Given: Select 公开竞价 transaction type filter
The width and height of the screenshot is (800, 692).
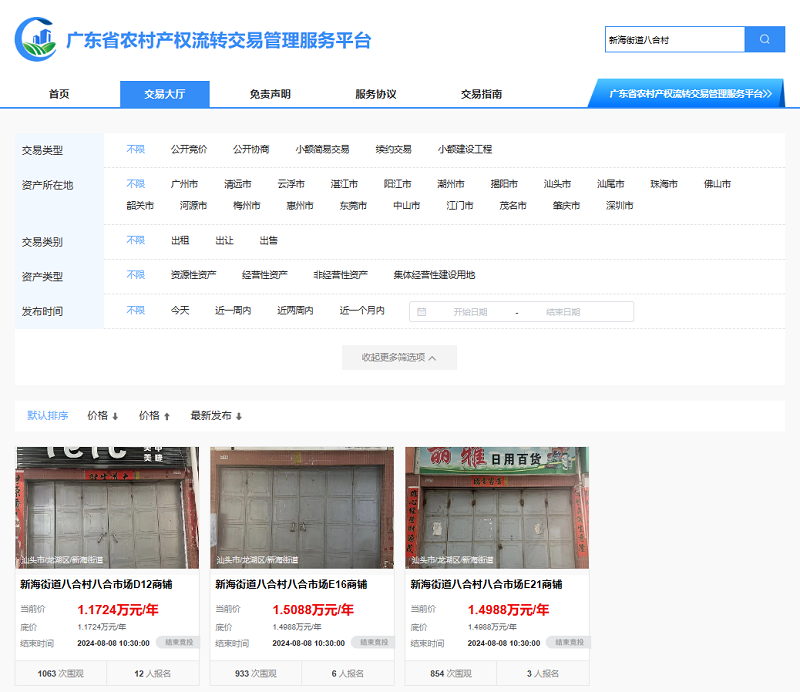Looking at the screenshot, I should 188,149.
